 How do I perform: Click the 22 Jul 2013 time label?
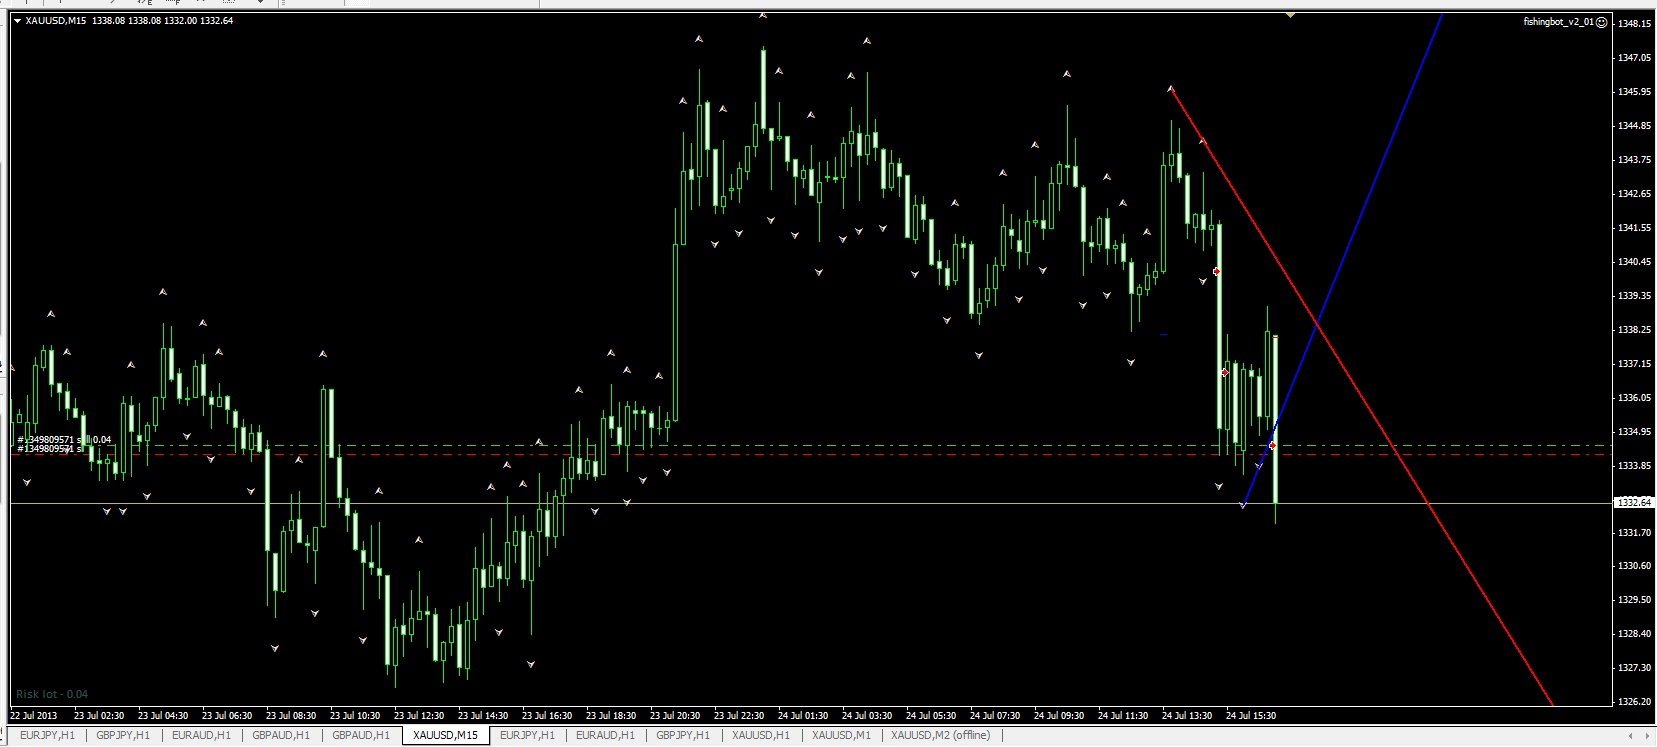[x=34, y=715]
